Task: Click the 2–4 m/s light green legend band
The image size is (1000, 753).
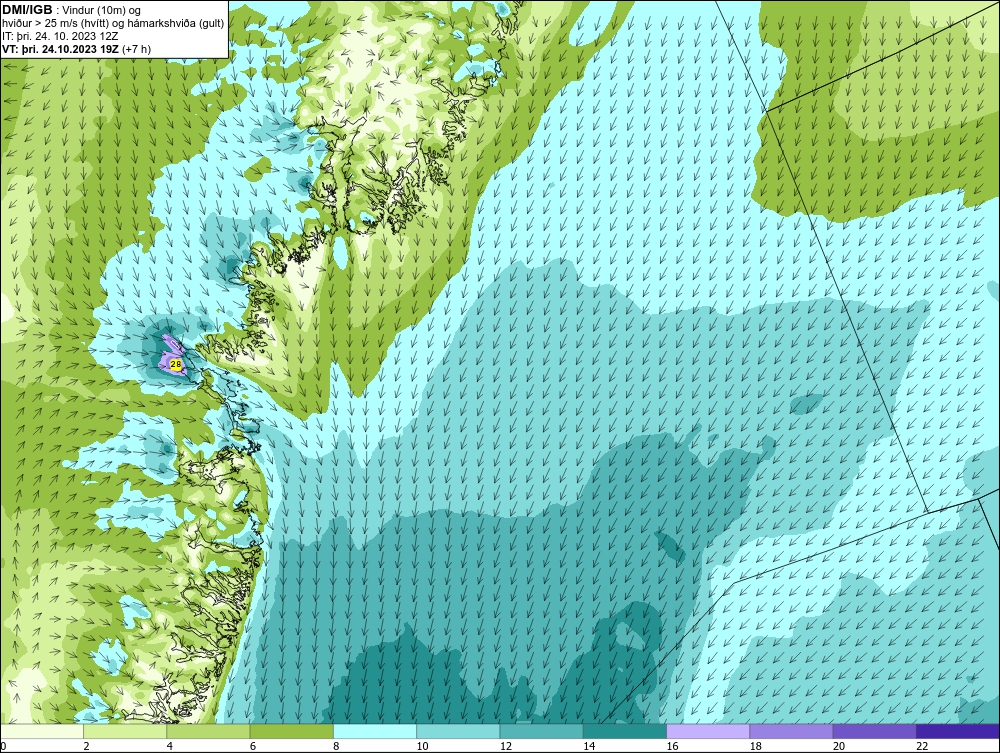Action: coord(125,731)
